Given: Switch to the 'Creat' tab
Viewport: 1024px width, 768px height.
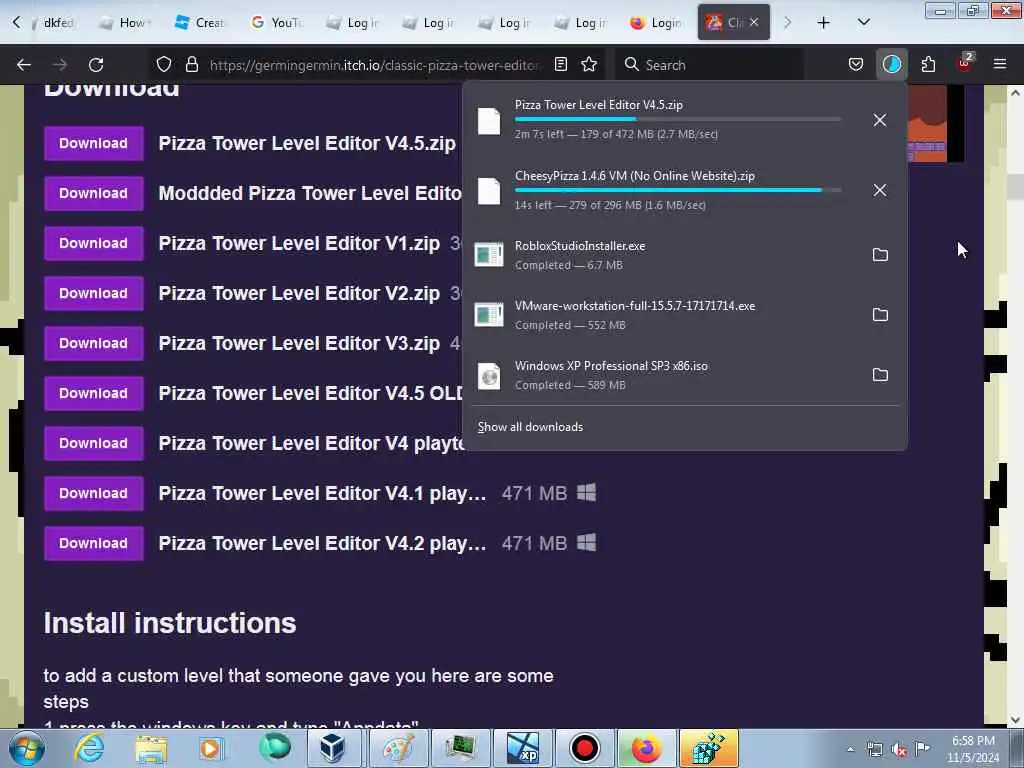Looking at the screenshot, I should click(x=200, y=22).
